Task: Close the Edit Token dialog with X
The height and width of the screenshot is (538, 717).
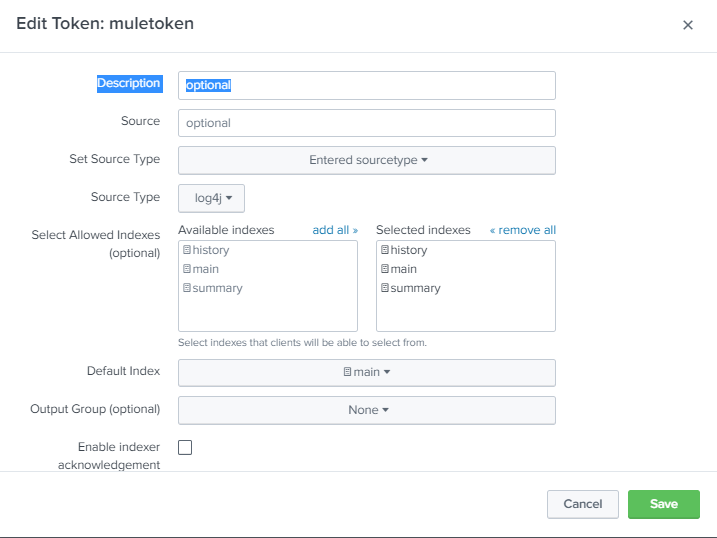Action: pyautogui.click(x=688, y=25)
